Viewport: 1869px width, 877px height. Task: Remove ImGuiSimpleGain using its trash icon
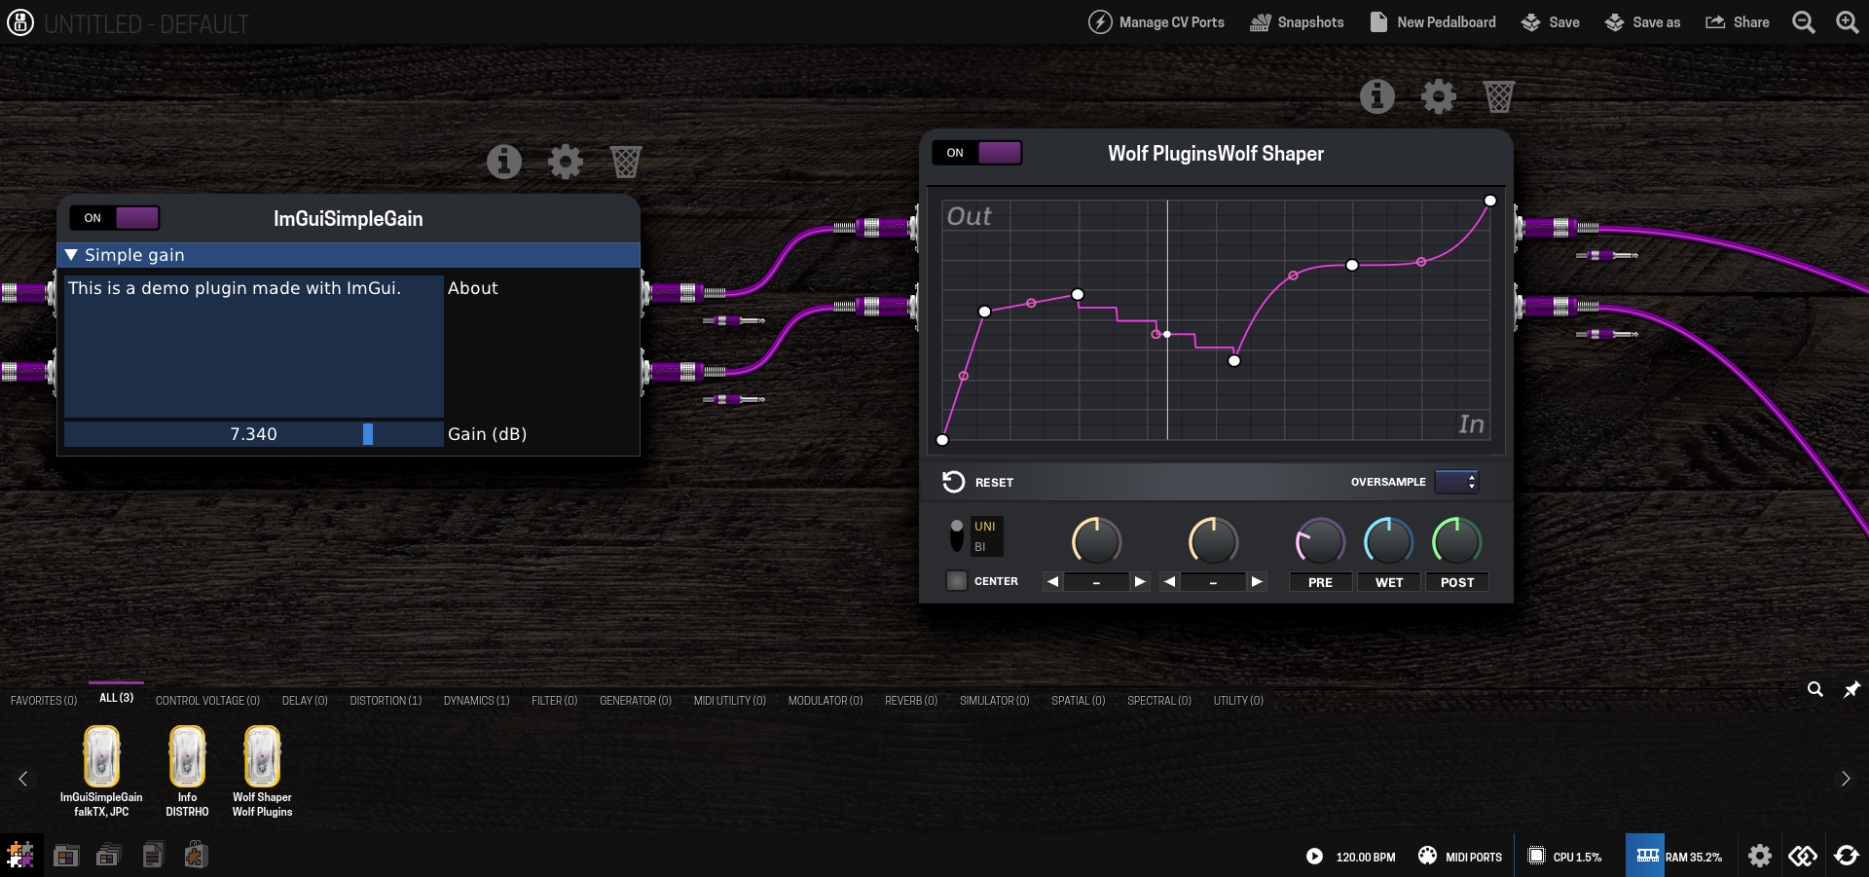pos(626,161)
